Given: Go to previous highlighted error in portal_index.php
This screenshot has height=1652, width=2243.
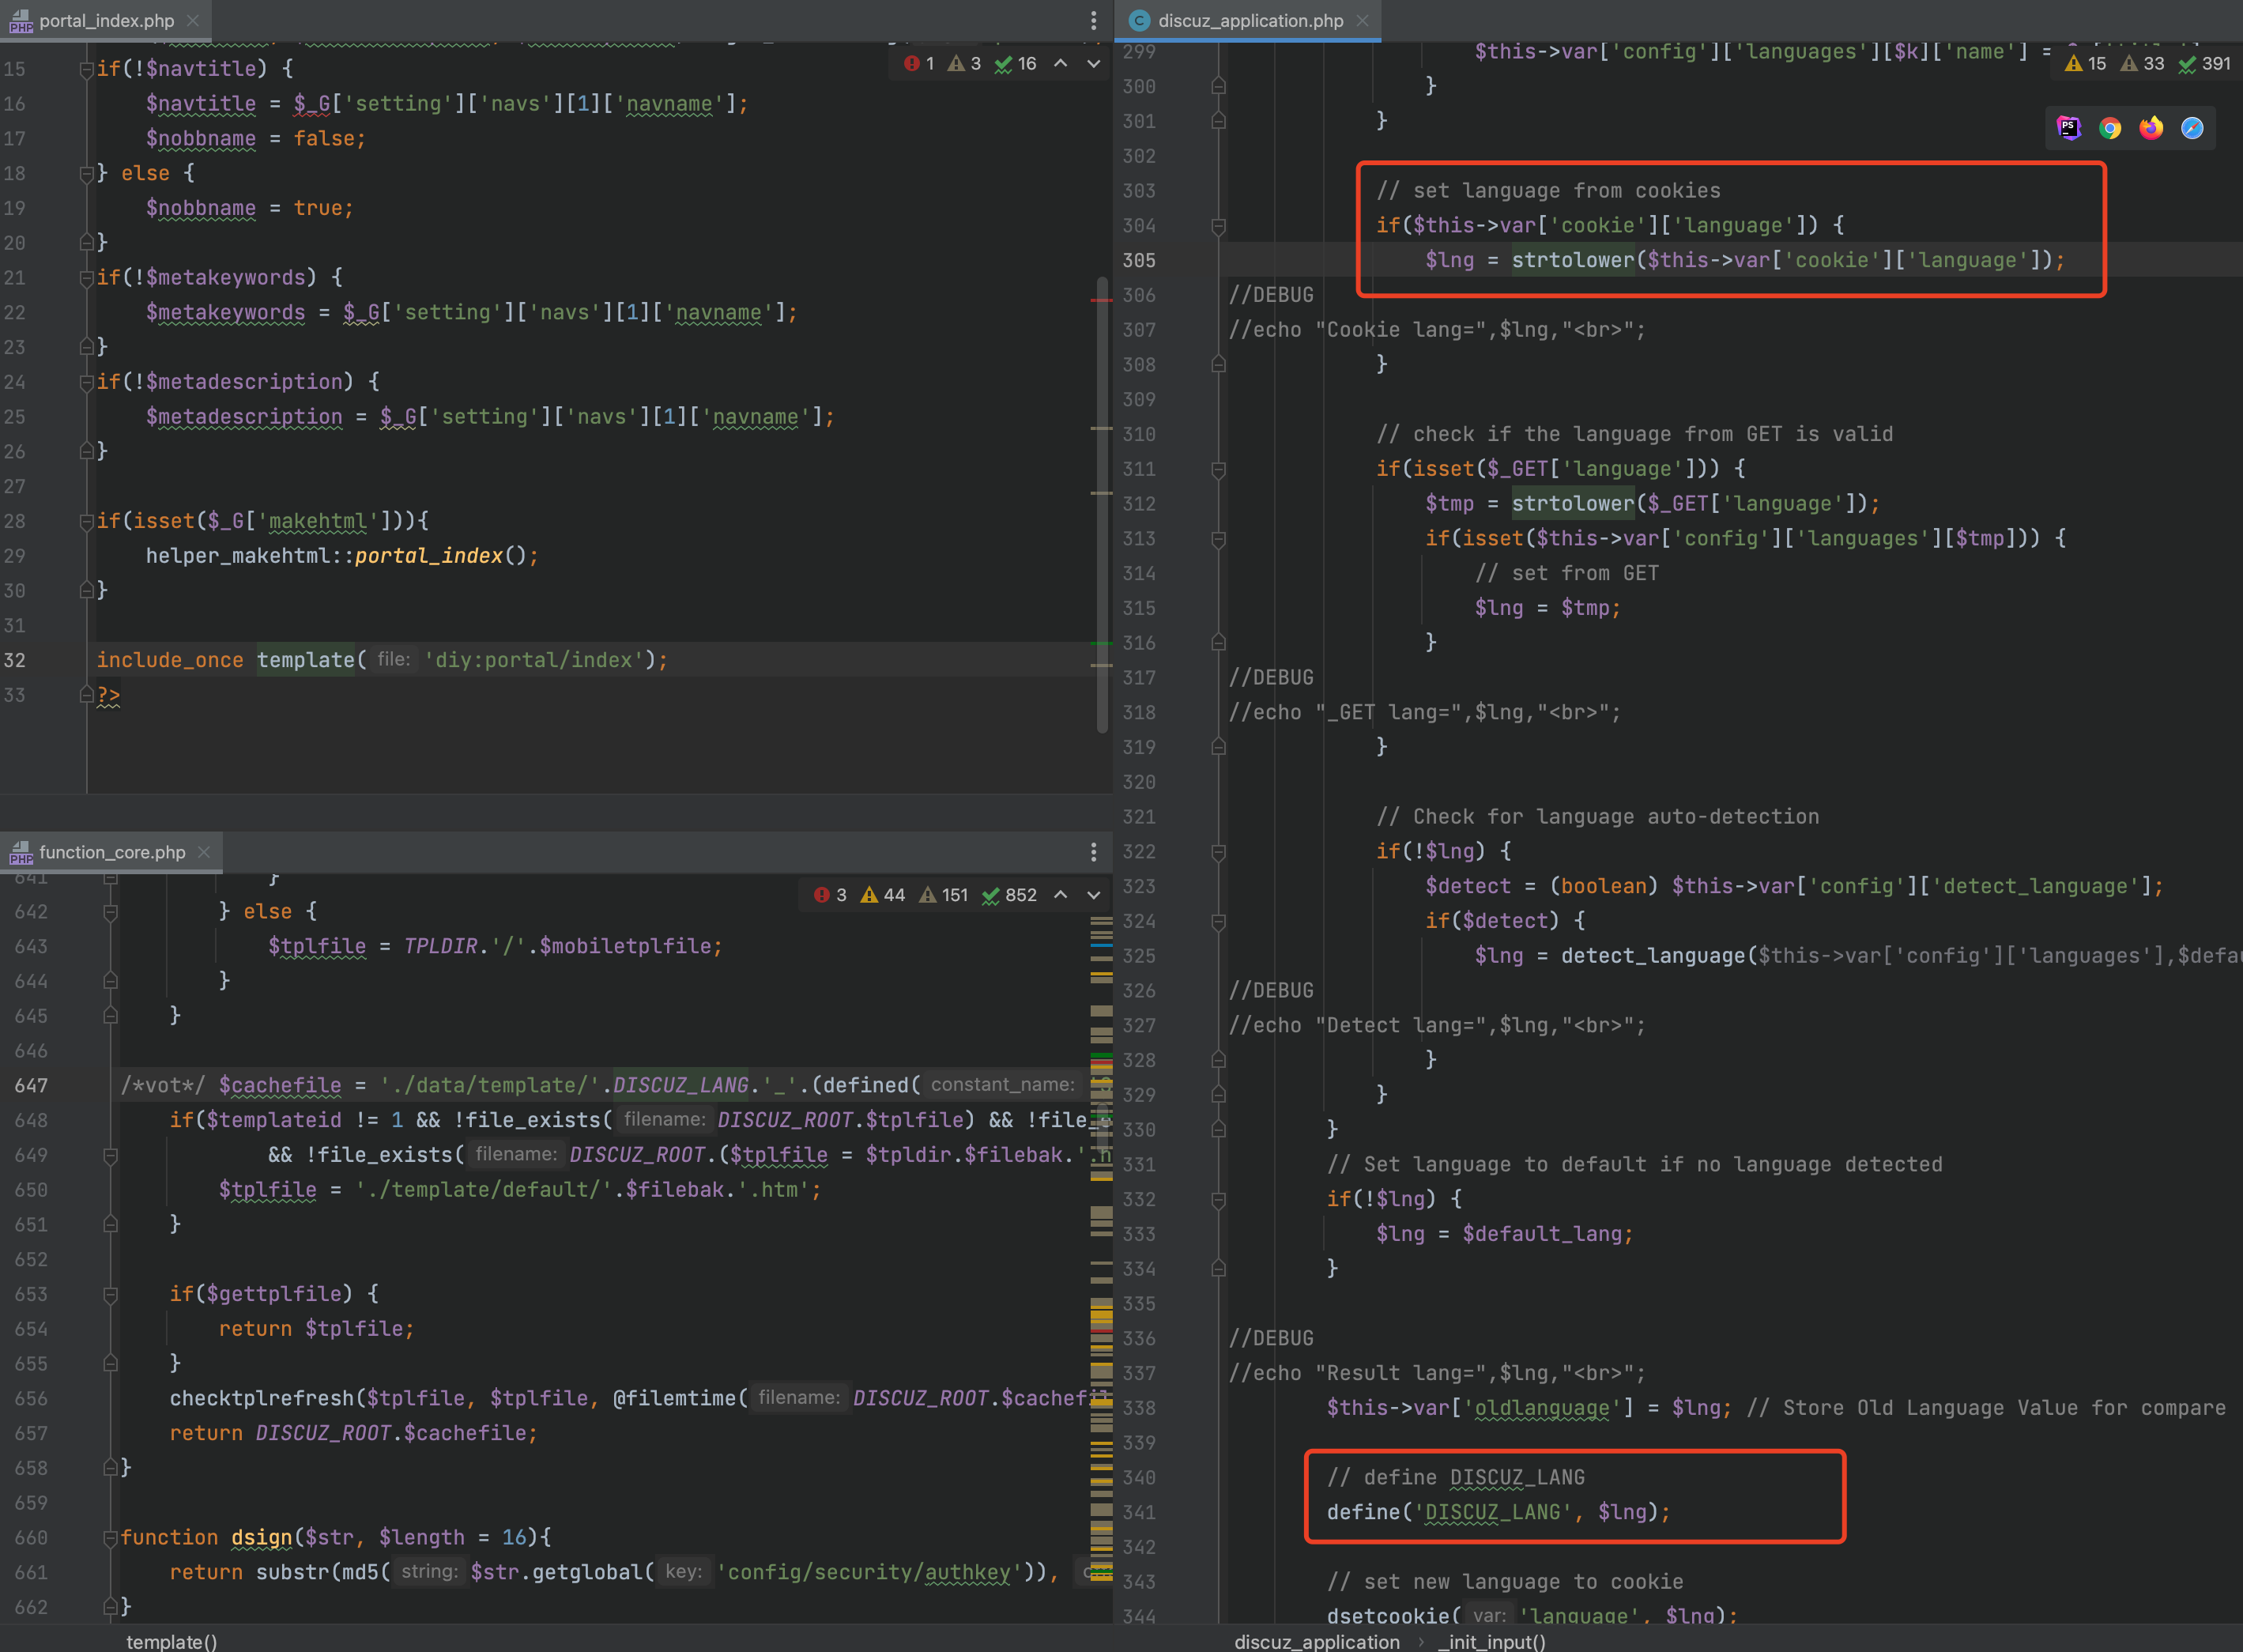Looking at the screenshot, I should [1060, 63].
